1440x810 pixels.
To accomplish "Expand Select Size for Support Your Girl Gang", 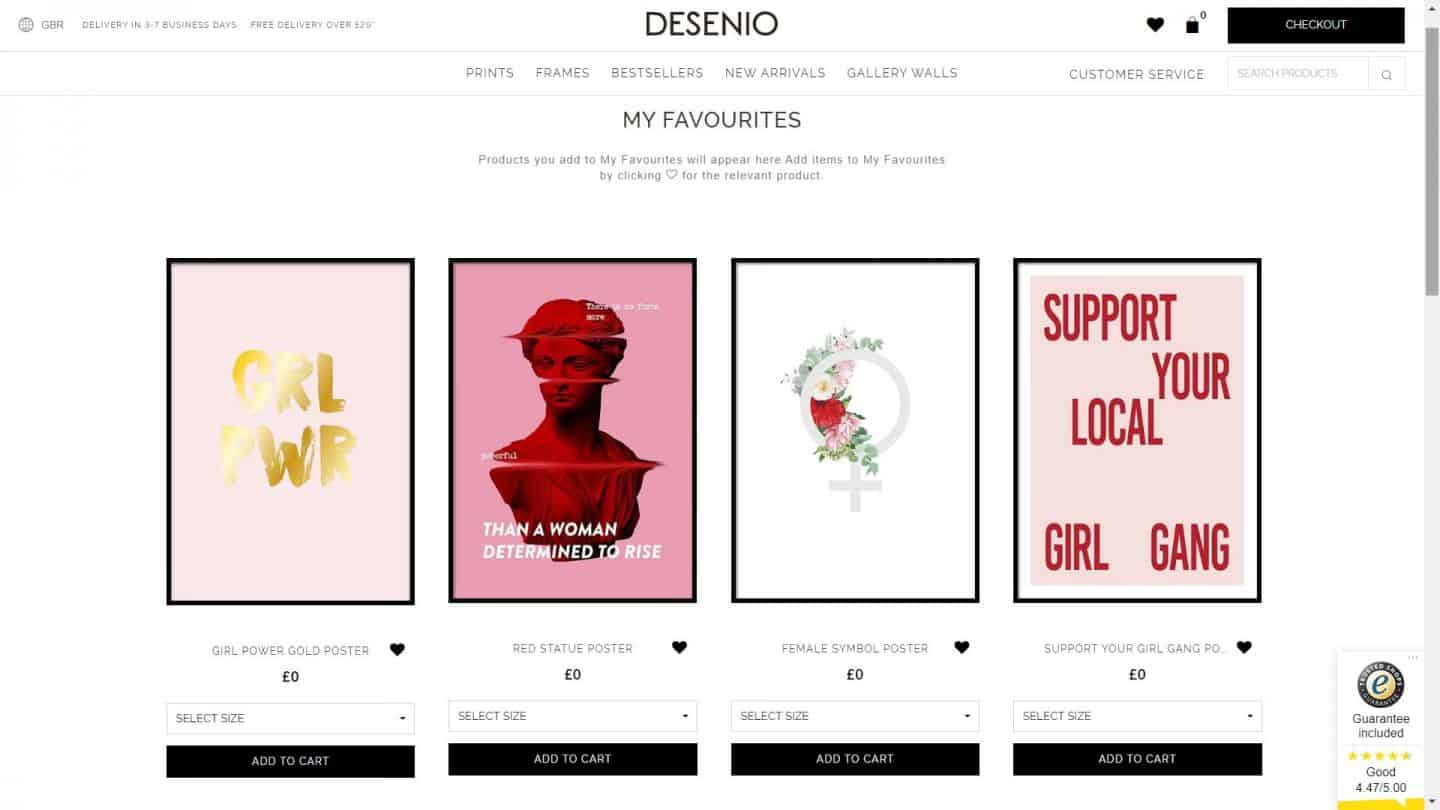I will pos(1137,716).
